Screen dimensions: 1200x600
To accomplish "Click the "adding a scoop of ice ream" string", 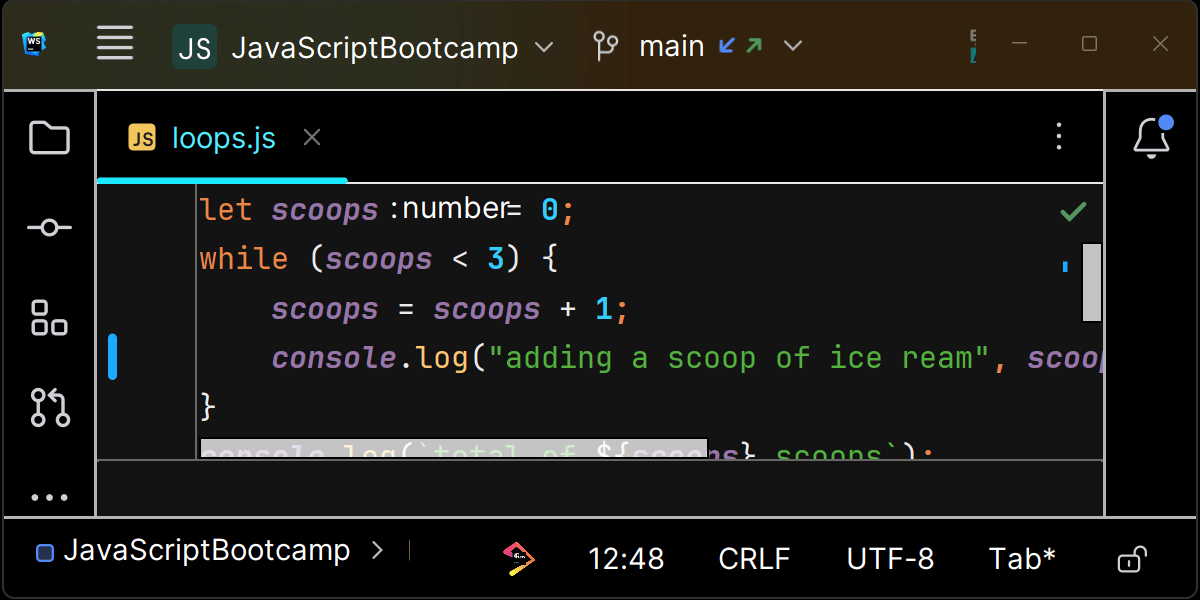I will 738,358.
